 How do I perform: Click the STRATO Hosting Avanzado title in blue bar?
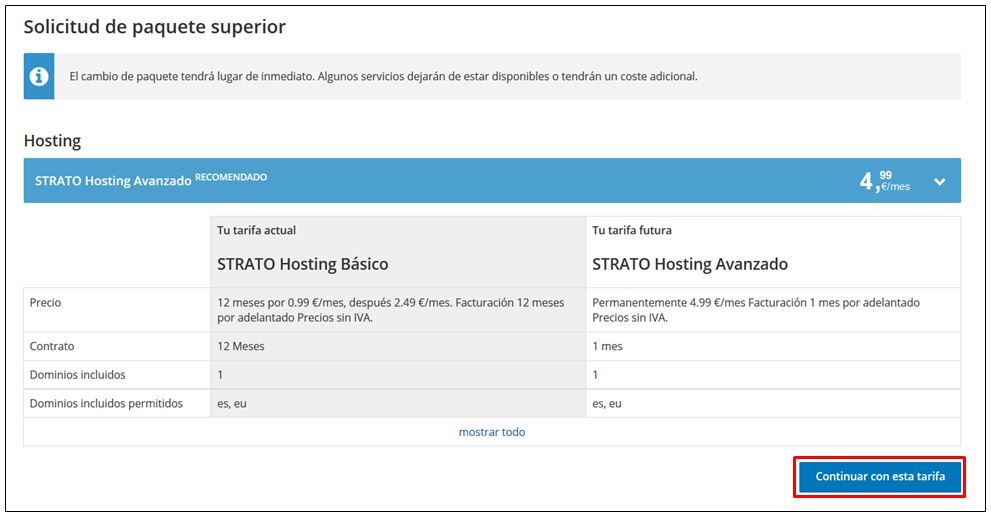[x=112, y=181]
